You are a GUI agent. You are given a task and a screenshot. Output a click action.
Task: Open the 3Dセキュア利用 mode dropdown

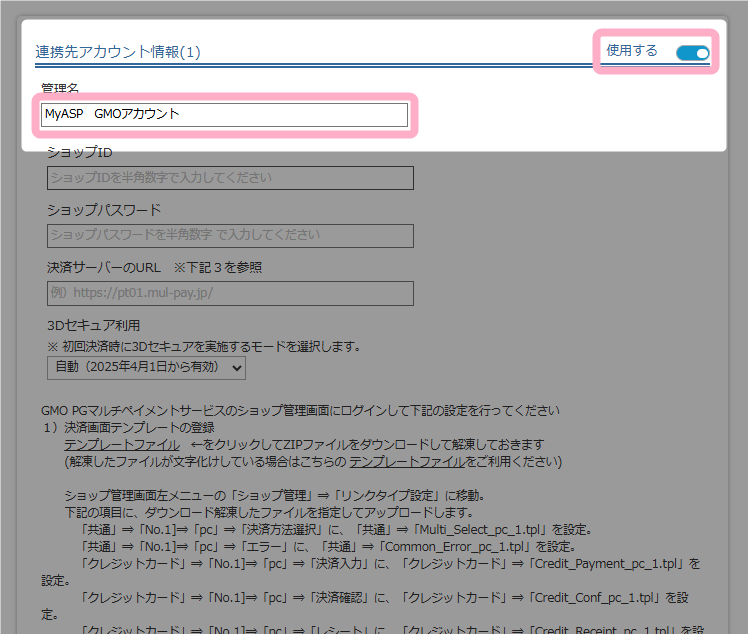pos(146,368)
